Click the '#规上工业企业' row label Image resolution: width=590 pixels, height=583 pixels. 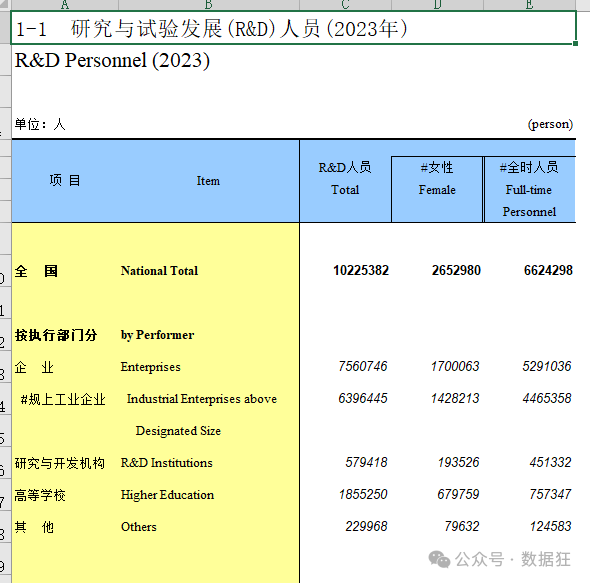tap(63, 399)
